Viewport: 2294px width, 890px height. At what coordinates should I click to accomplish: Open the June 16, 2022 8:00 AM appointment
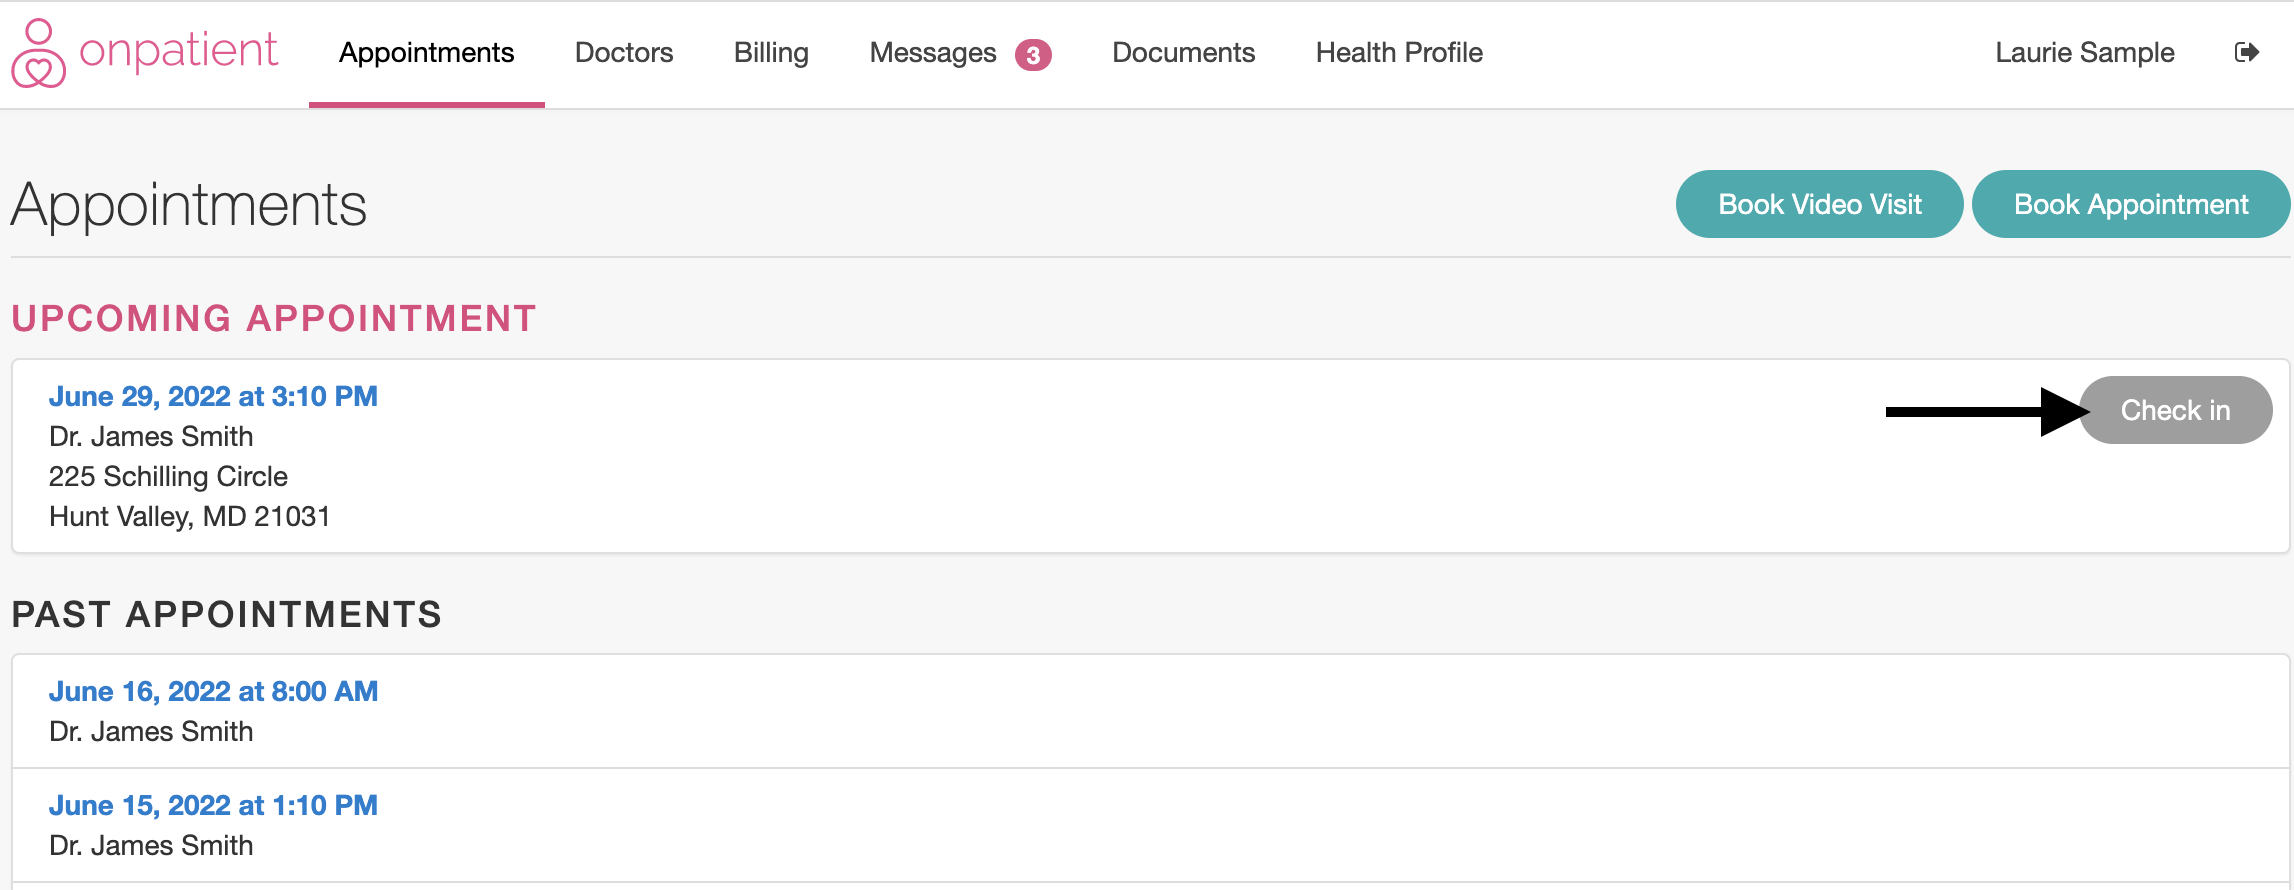tap(213, 691)
